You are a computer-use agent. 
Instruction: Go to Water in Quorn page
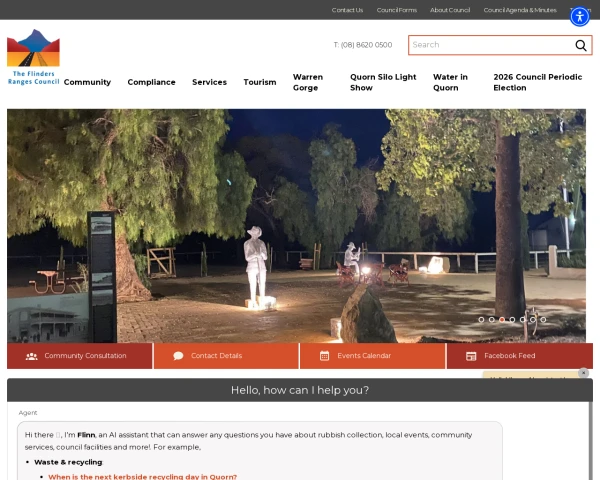(x=450, y=82)
